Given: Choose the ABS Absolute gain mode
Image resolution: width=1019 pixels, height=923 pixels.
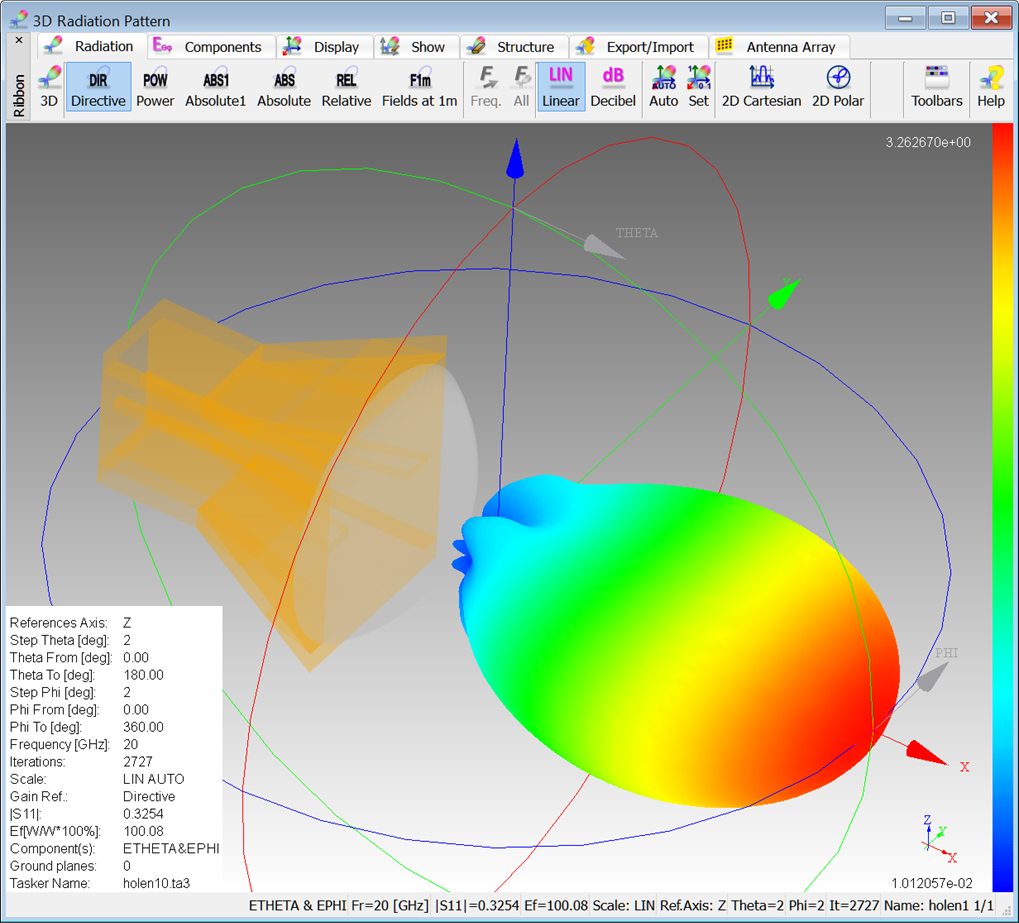Looking at the screenshot, I should 284,88.
